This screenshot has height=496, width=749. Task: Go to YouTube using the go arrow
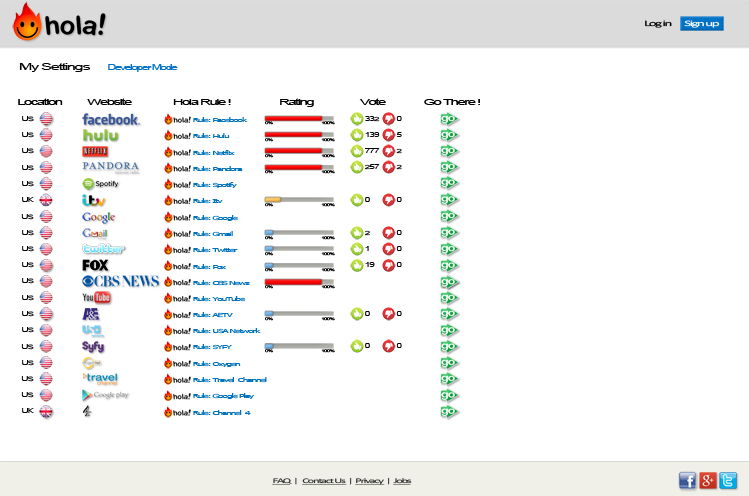(449, 298)
